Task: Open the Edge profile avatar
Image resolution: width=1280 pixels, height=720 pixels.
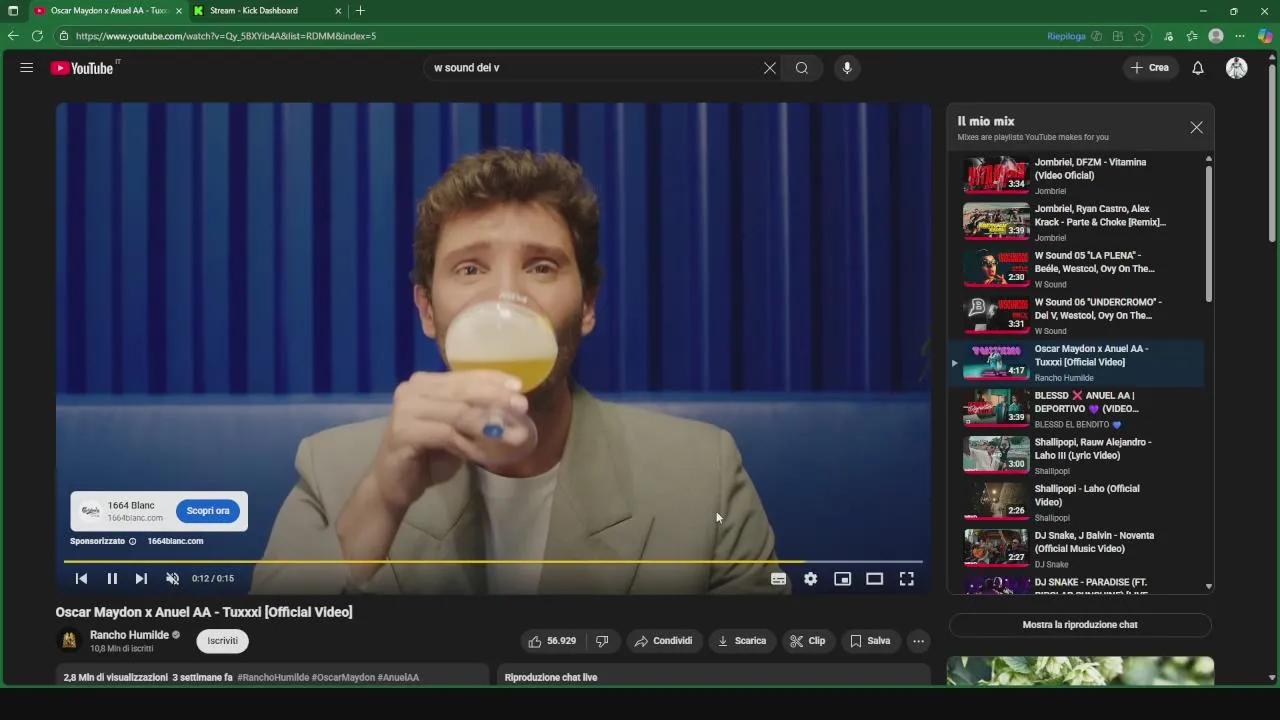Action: 1216,36
